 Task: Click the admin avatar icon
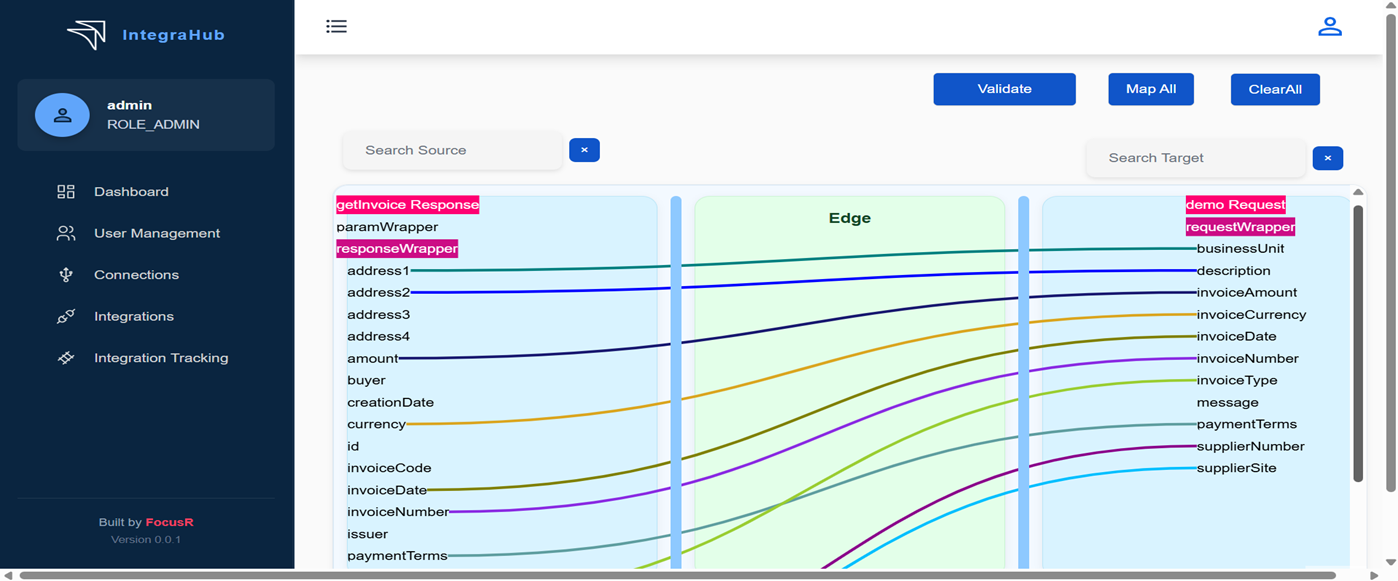point(62,115)
